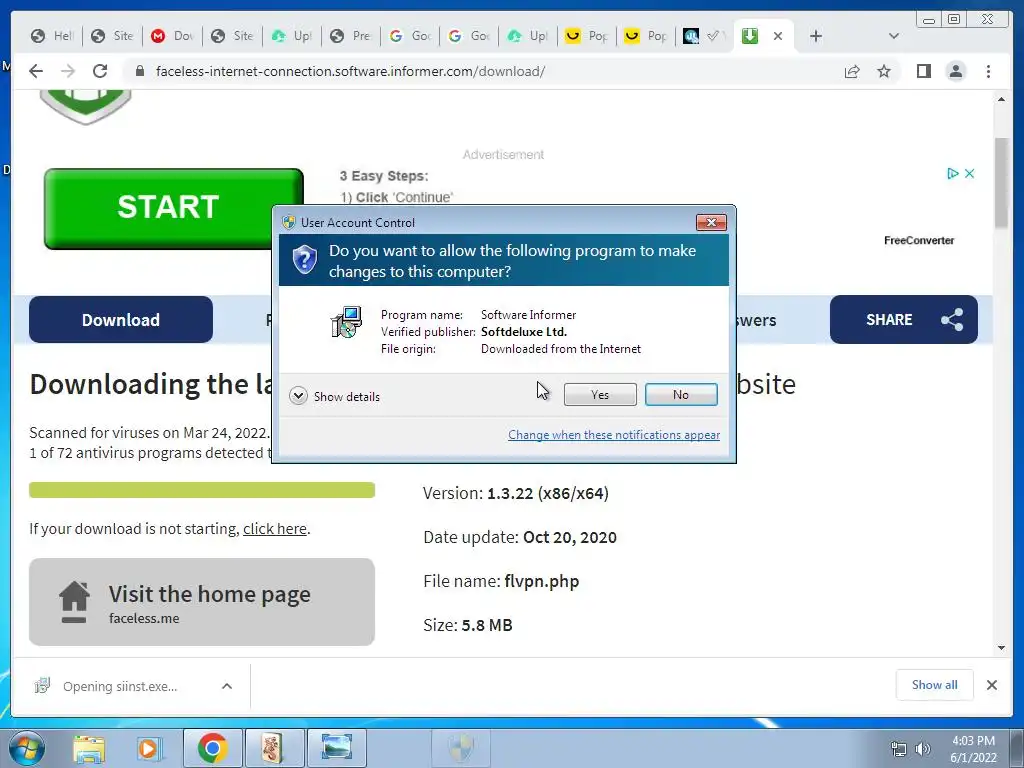Viewport: 1024px width, 768px height.
Task: Click FreeConverter ad text
Action: point(919,240)
